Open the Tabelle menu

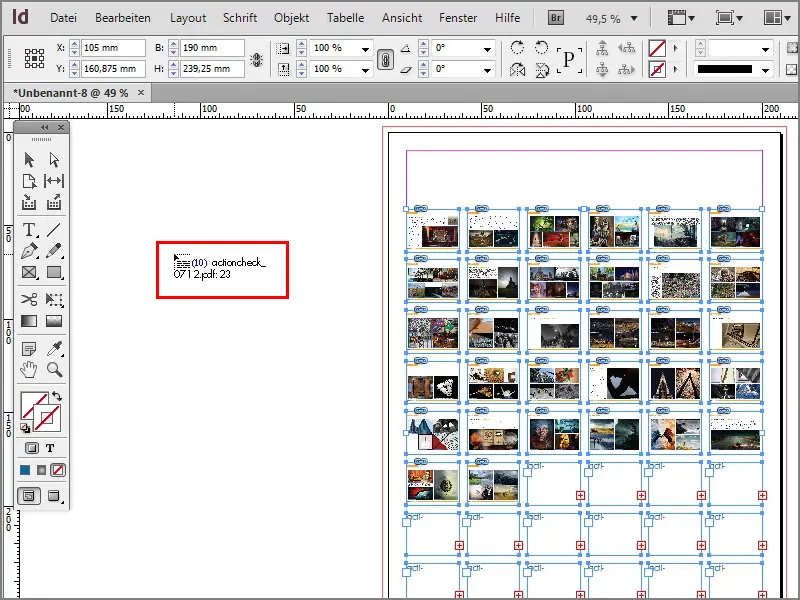(345, 17)
